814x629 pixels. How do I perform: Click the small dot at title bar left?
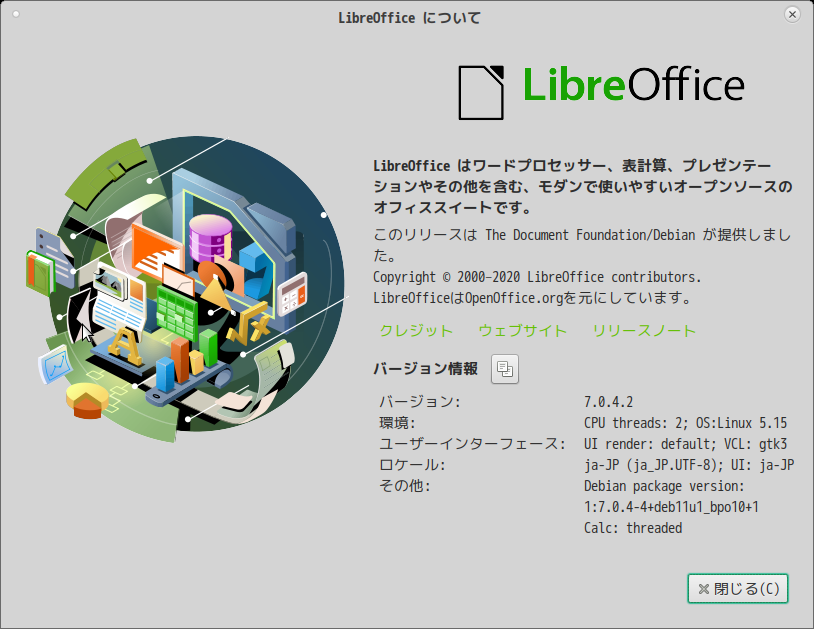pyautogui.click(x=16, y=14)
